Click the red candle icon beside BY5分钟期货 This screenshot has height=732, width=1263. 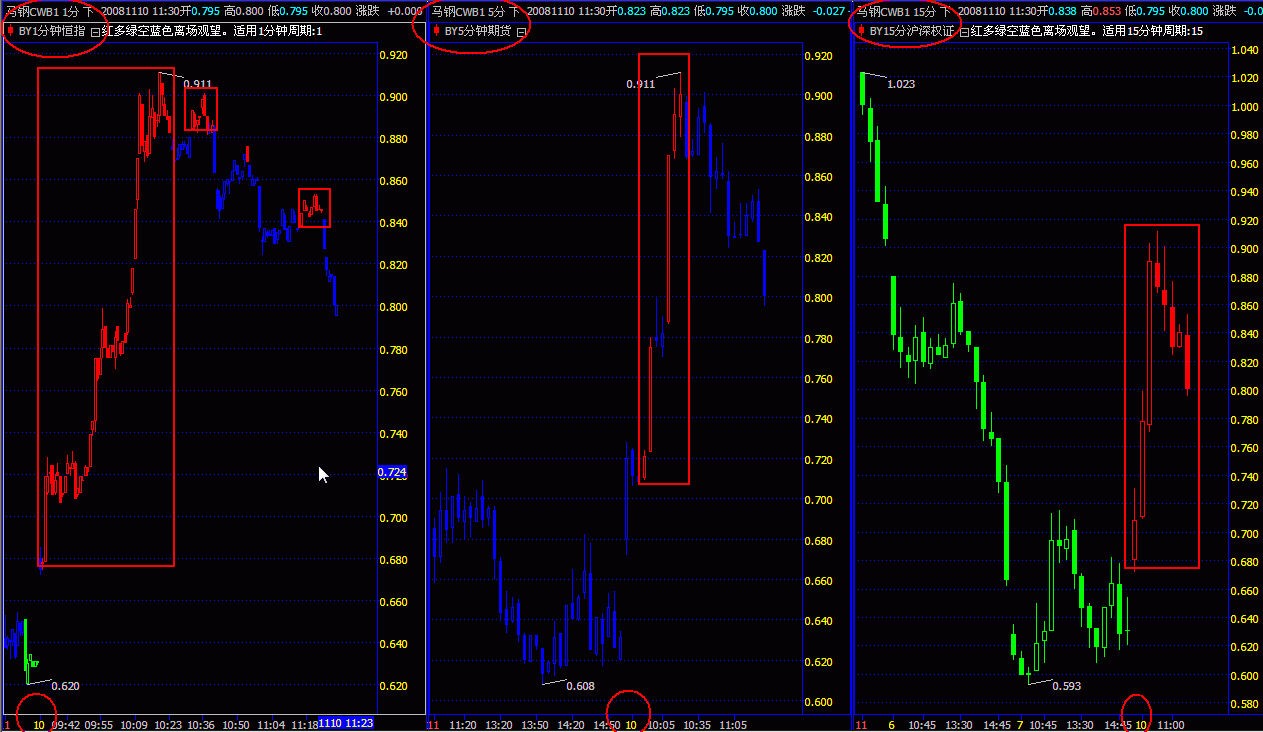(x=437, y=31)
